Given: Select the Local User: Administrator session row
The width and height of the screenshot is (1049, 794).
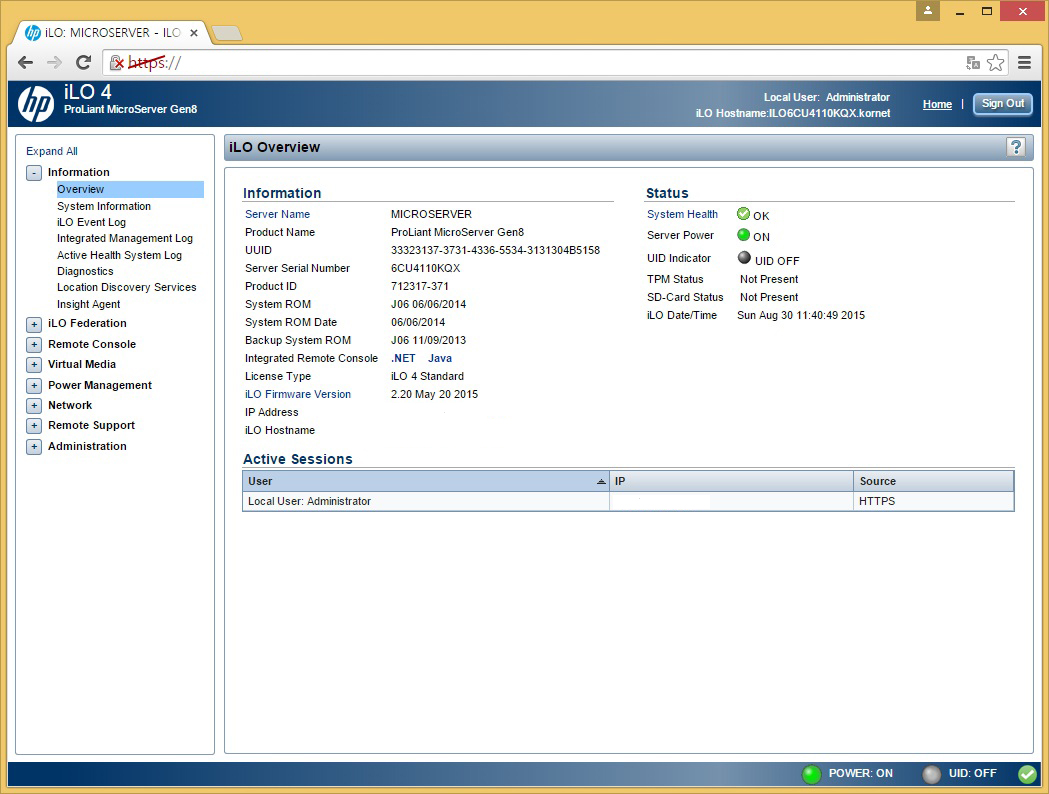Looking at the screenshot, I should tap(628, 501).
